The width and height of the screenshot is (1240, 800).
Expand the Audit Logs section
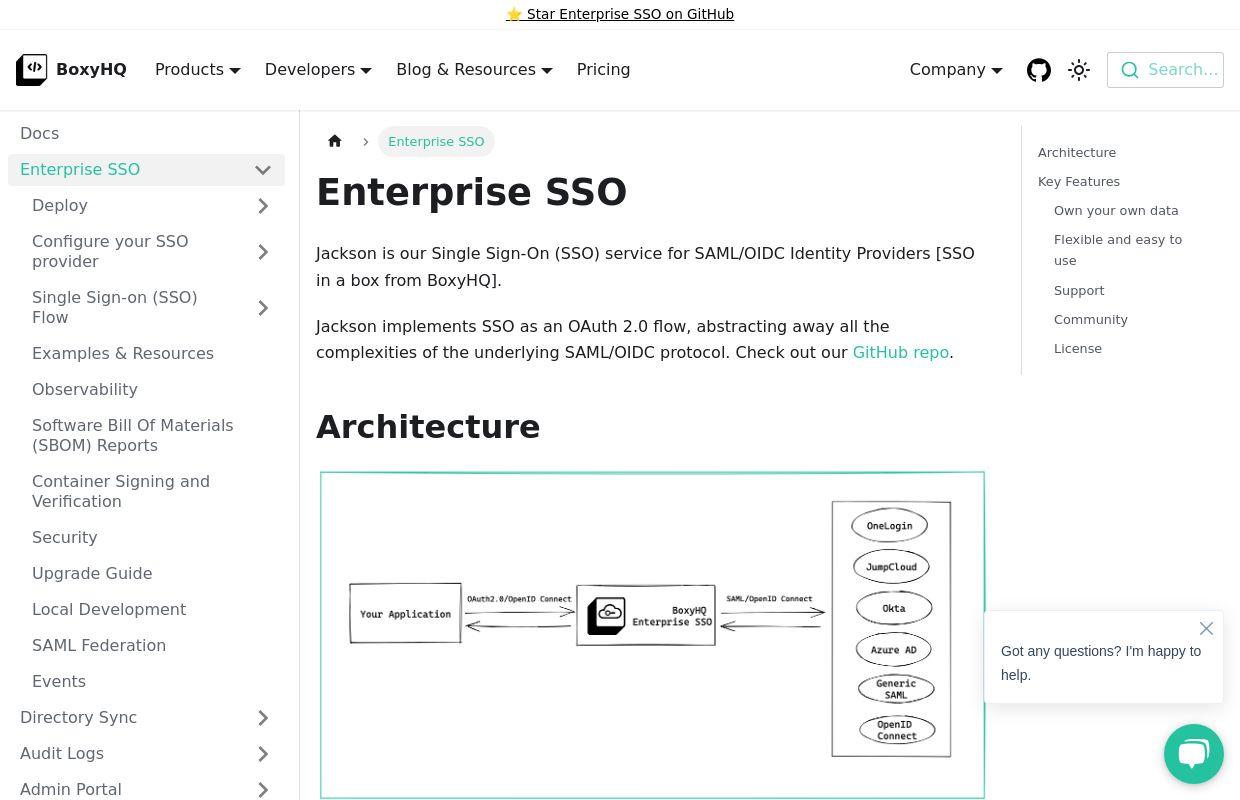pos(263,754)
